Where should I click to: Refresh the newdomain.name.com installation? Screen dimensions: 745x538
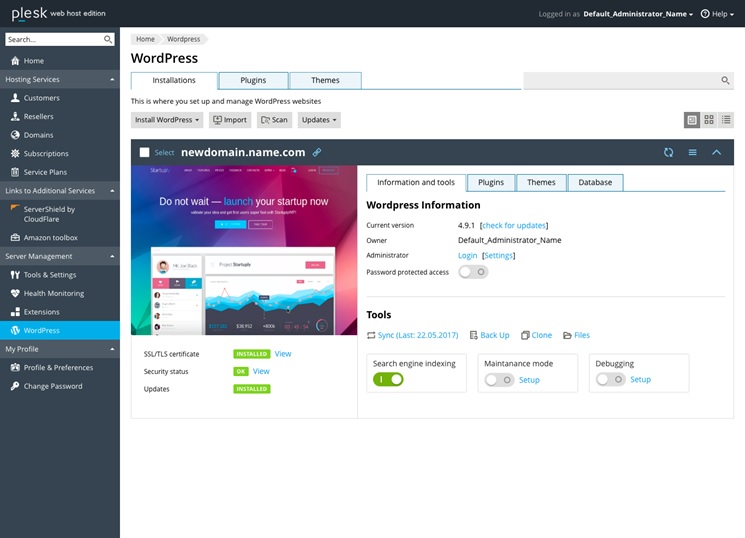pyautogui.click(x=669, y=152)
